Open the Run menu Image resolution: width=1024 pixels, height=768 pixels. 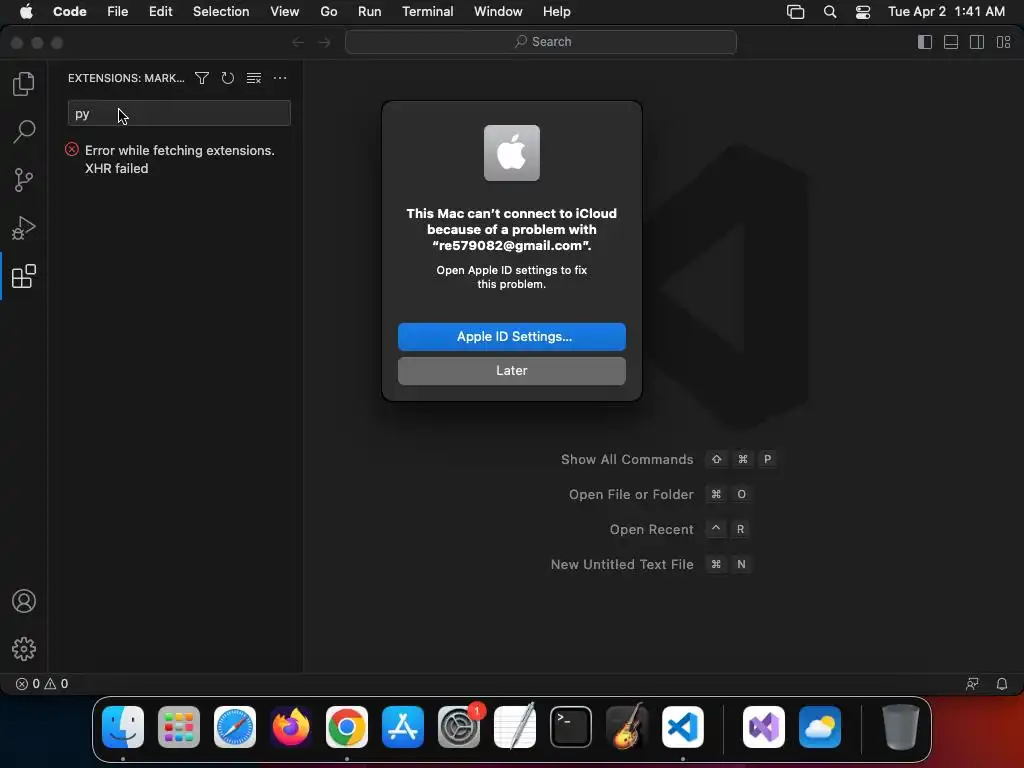(369, 12)
